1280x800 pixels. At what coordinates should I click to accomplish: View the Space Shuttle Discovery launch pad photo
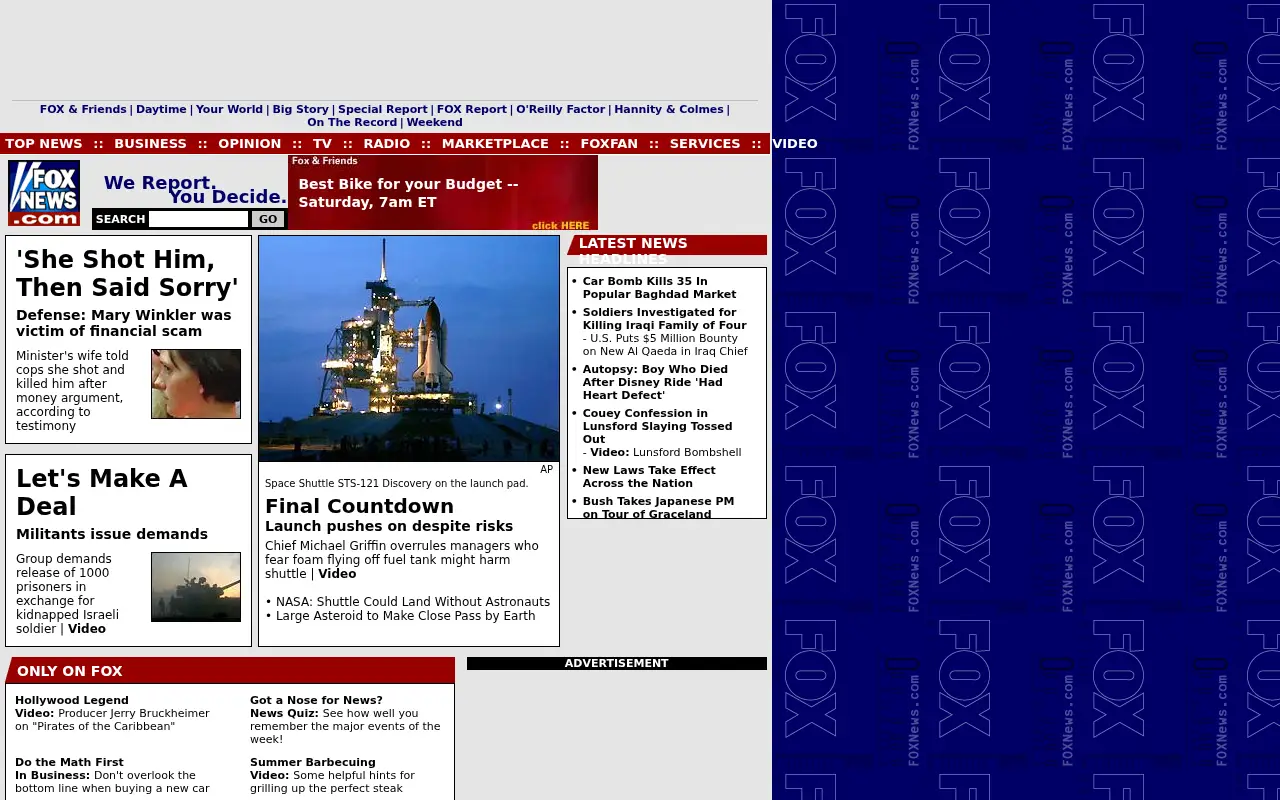tap(409, 349)
